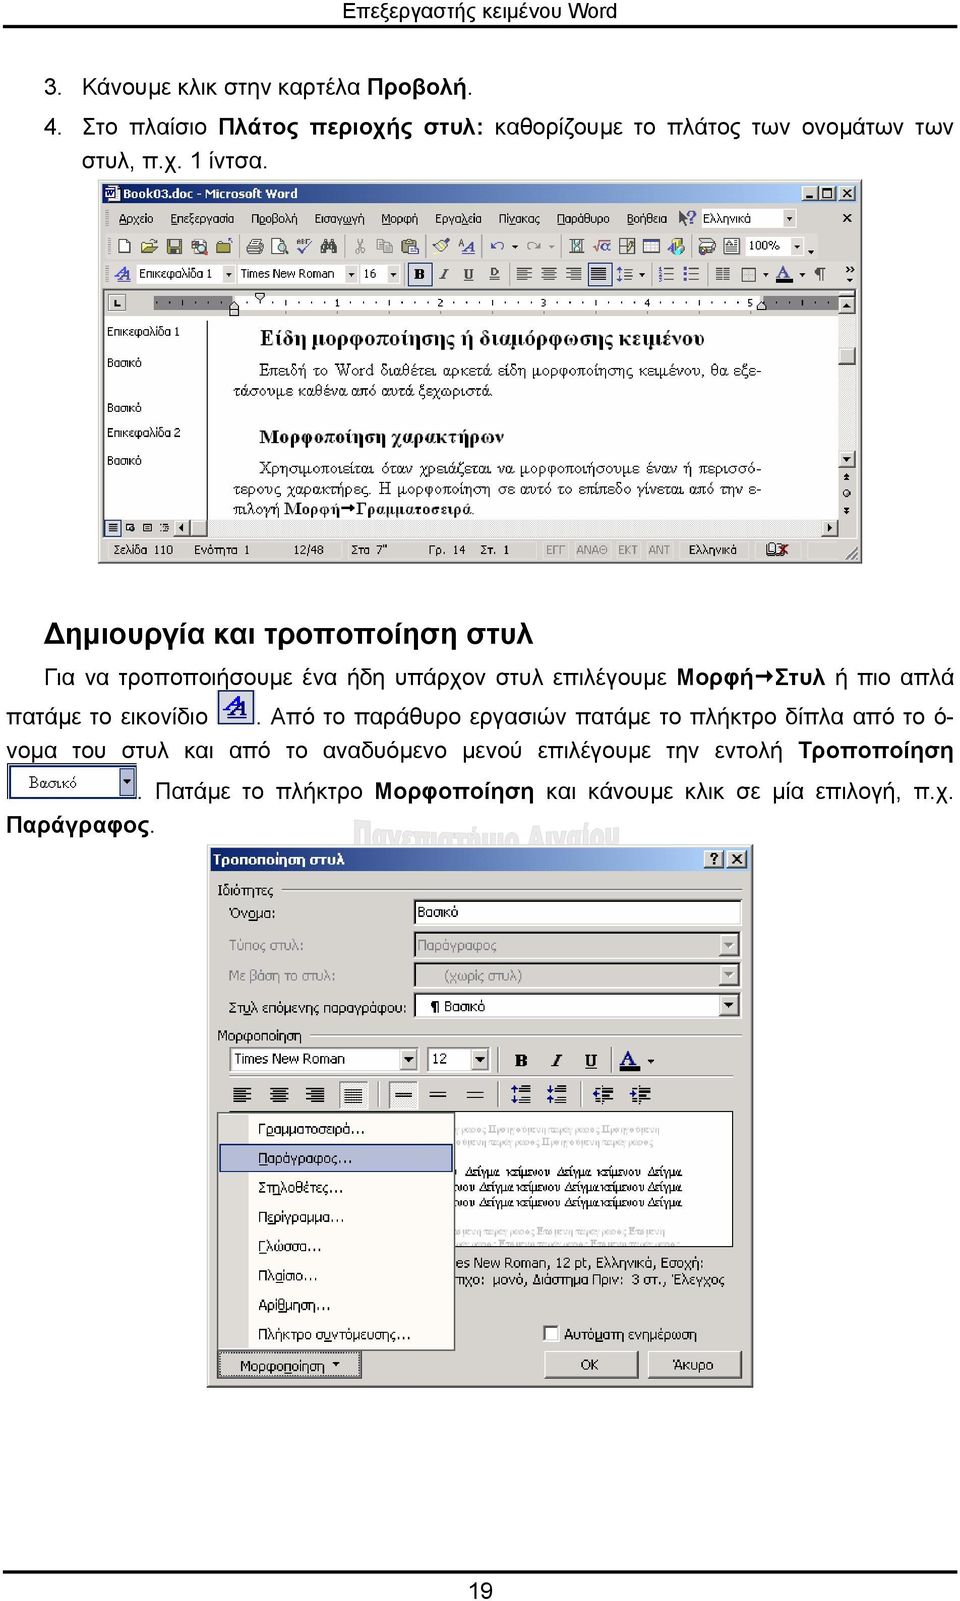
Task: Open the Προβολή menu
Action: 274,219
